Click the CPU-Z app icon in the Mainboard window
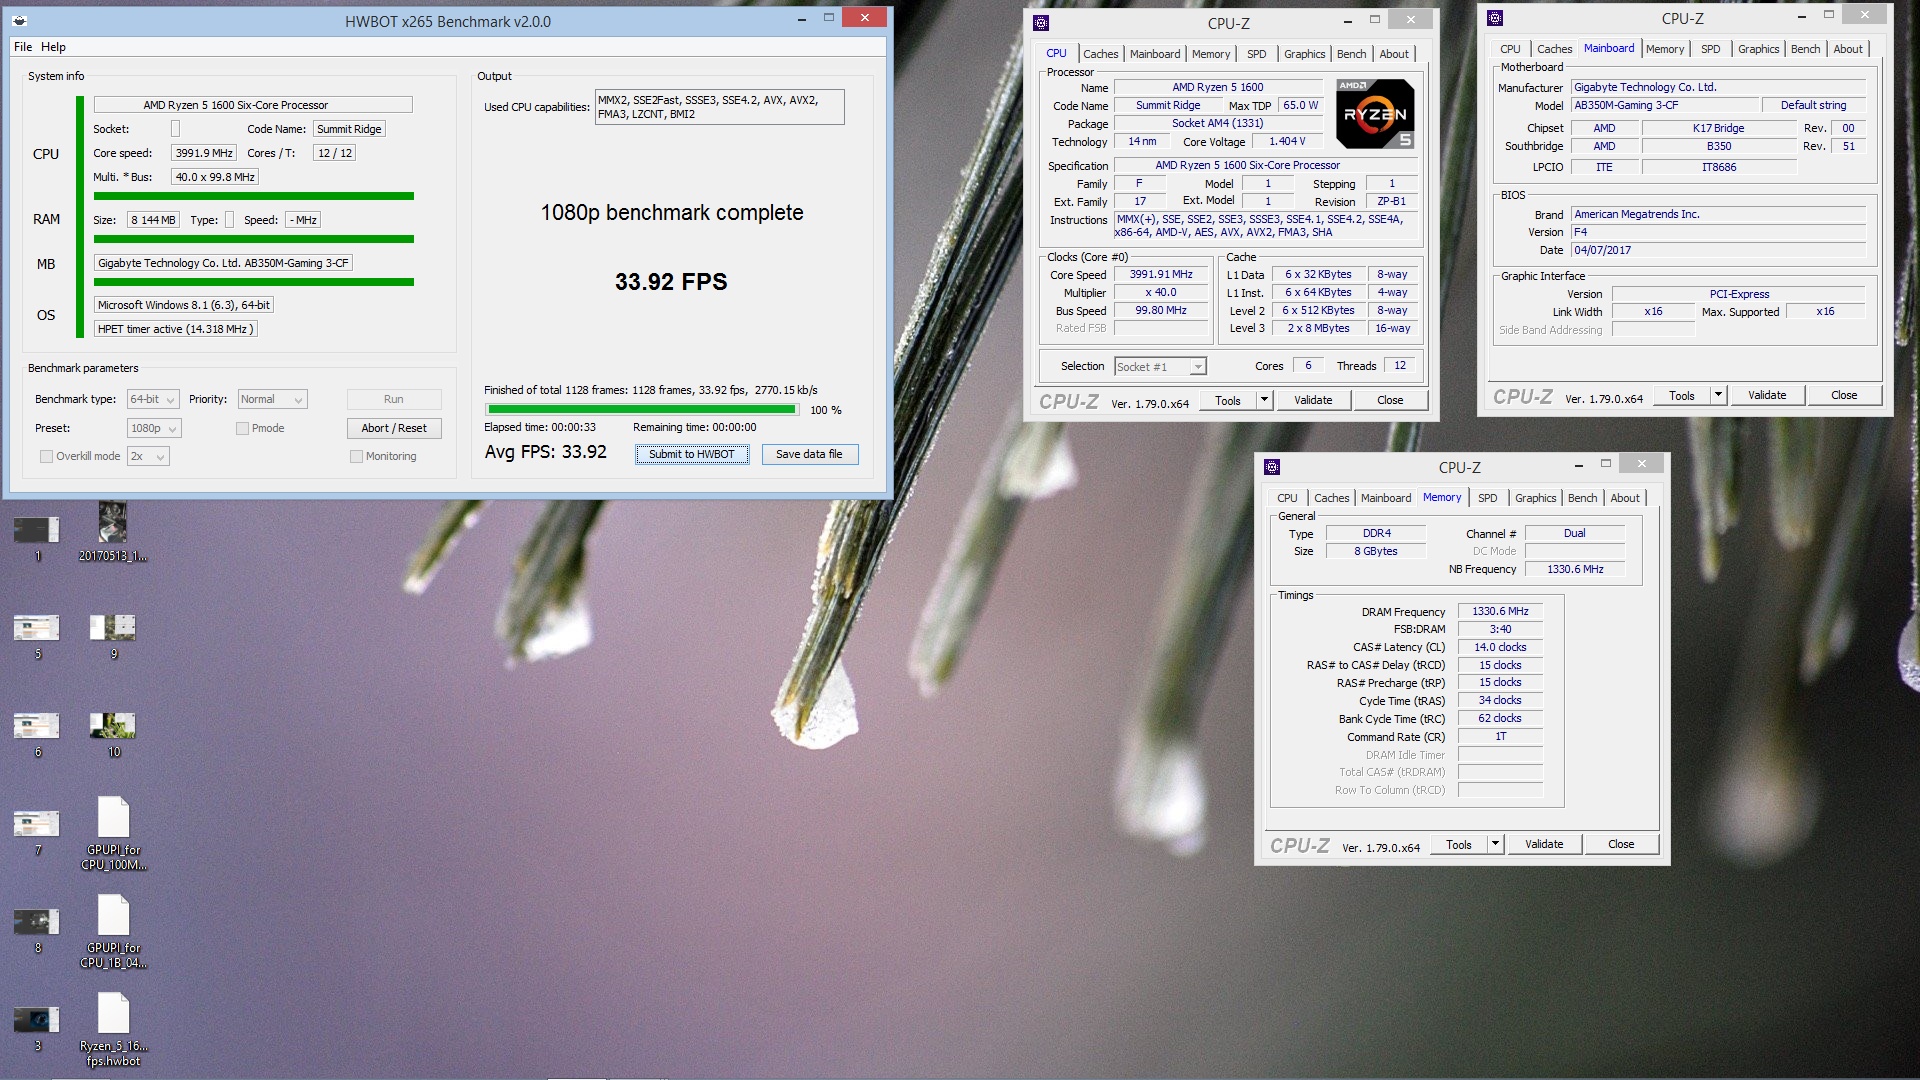Viewport: 1920px width, 1080px height. pyautogui.click(x=1495, y=18)
